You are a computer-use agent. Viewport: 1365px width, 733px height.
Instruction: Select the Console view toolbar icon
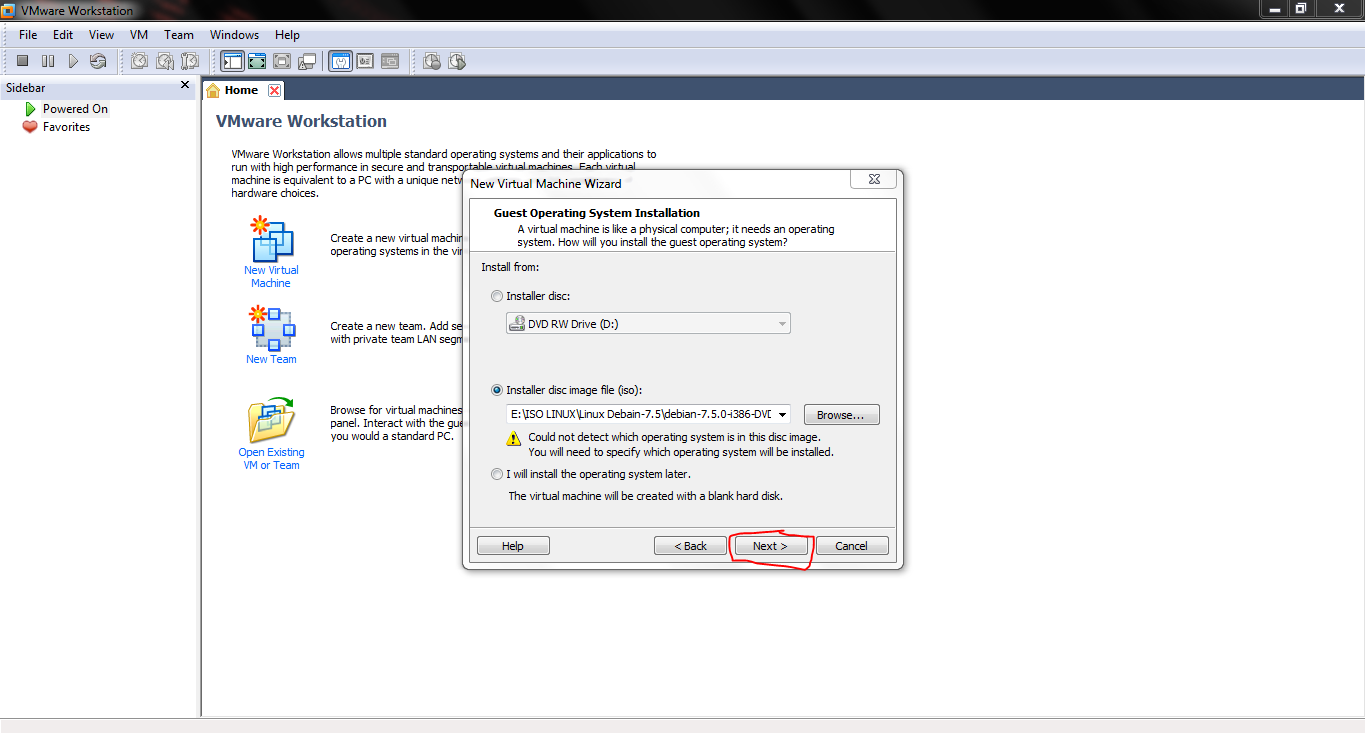[390, 61]
